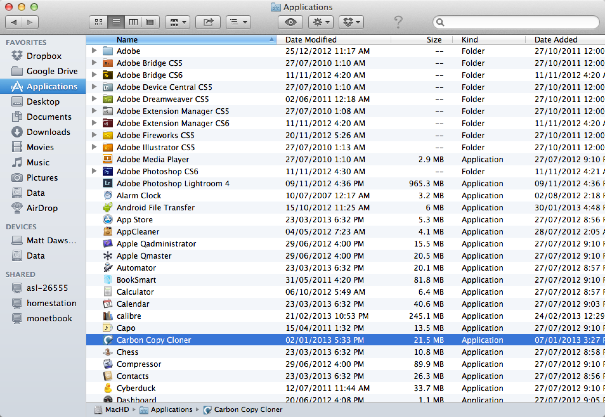Expand the Adobe folder
605x417 pixels.
[94, 51]
